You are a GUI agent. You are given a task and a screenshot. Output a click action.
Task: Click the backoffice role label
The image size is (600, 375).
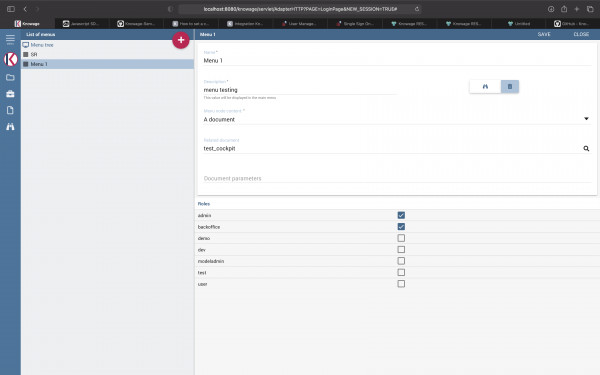(209, 227)
